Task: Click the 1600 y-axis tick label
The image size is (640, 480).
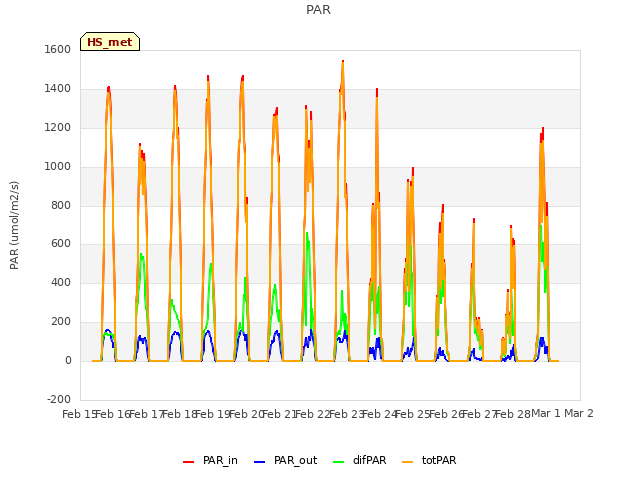Action: pyautogui.click(x=58, y=49)
